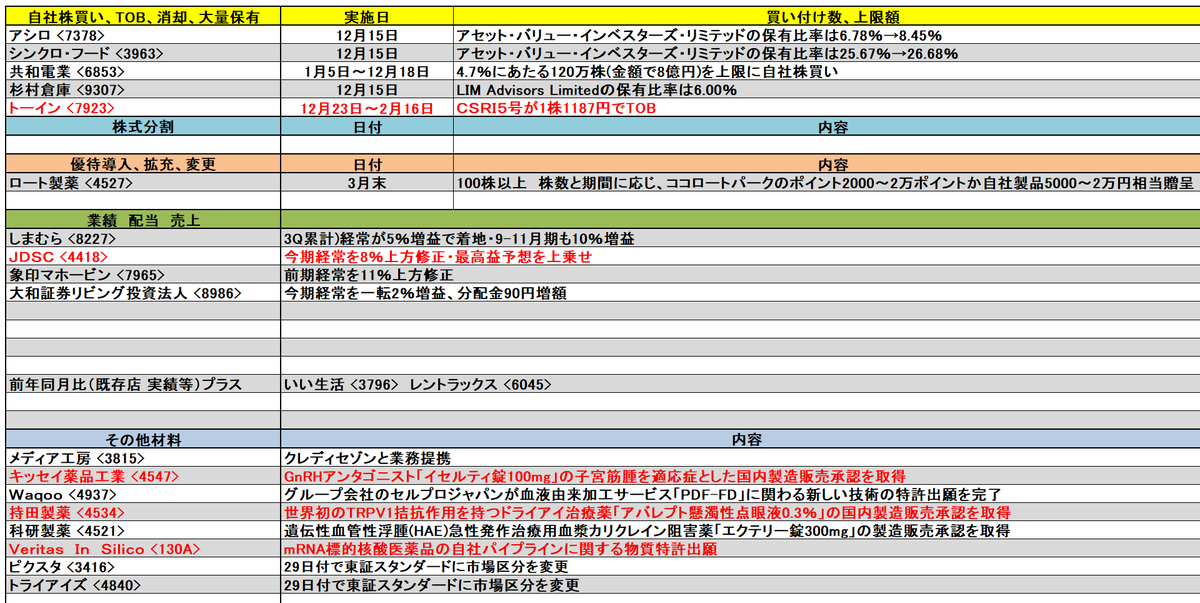1200x603 pixels.
Task: Select the 東証スタンダード cell in the トライアイズ row
Action: (740, 584)
